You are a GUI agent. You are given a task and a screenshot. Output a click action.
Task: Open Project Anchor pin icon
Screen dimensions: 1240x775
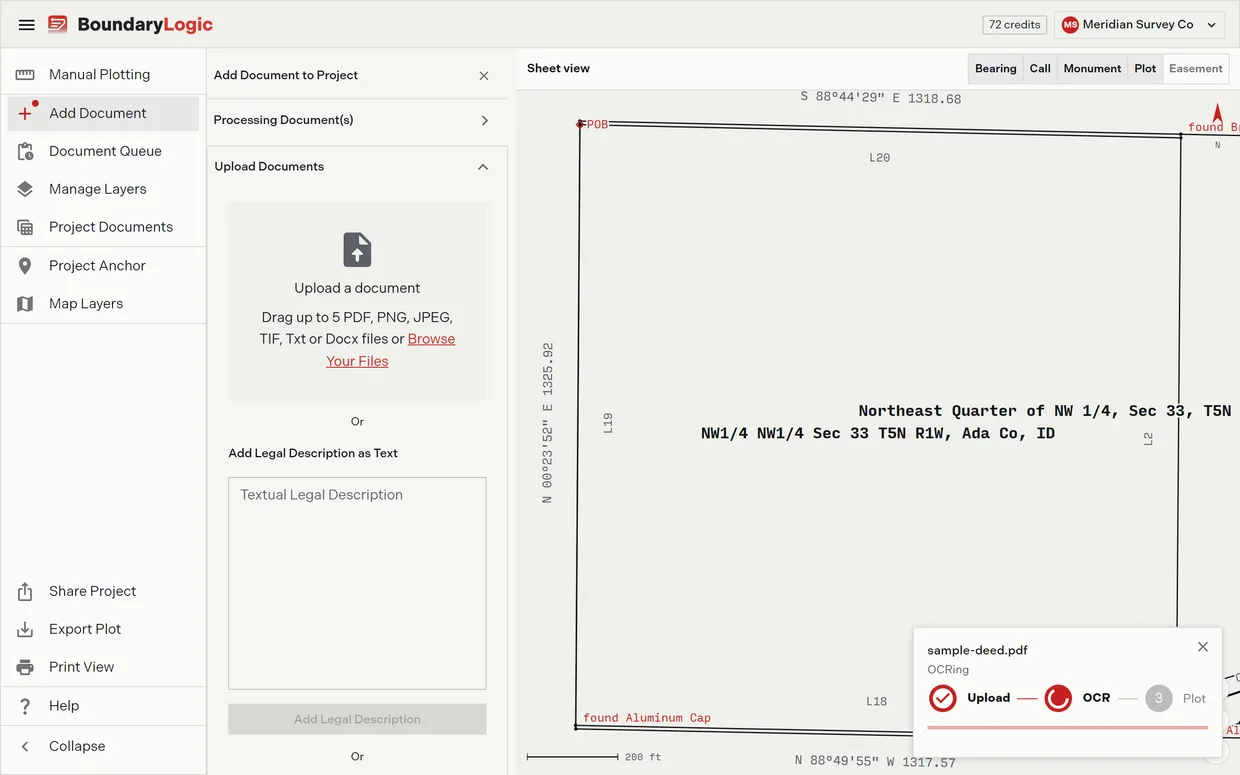pos(26,265)
